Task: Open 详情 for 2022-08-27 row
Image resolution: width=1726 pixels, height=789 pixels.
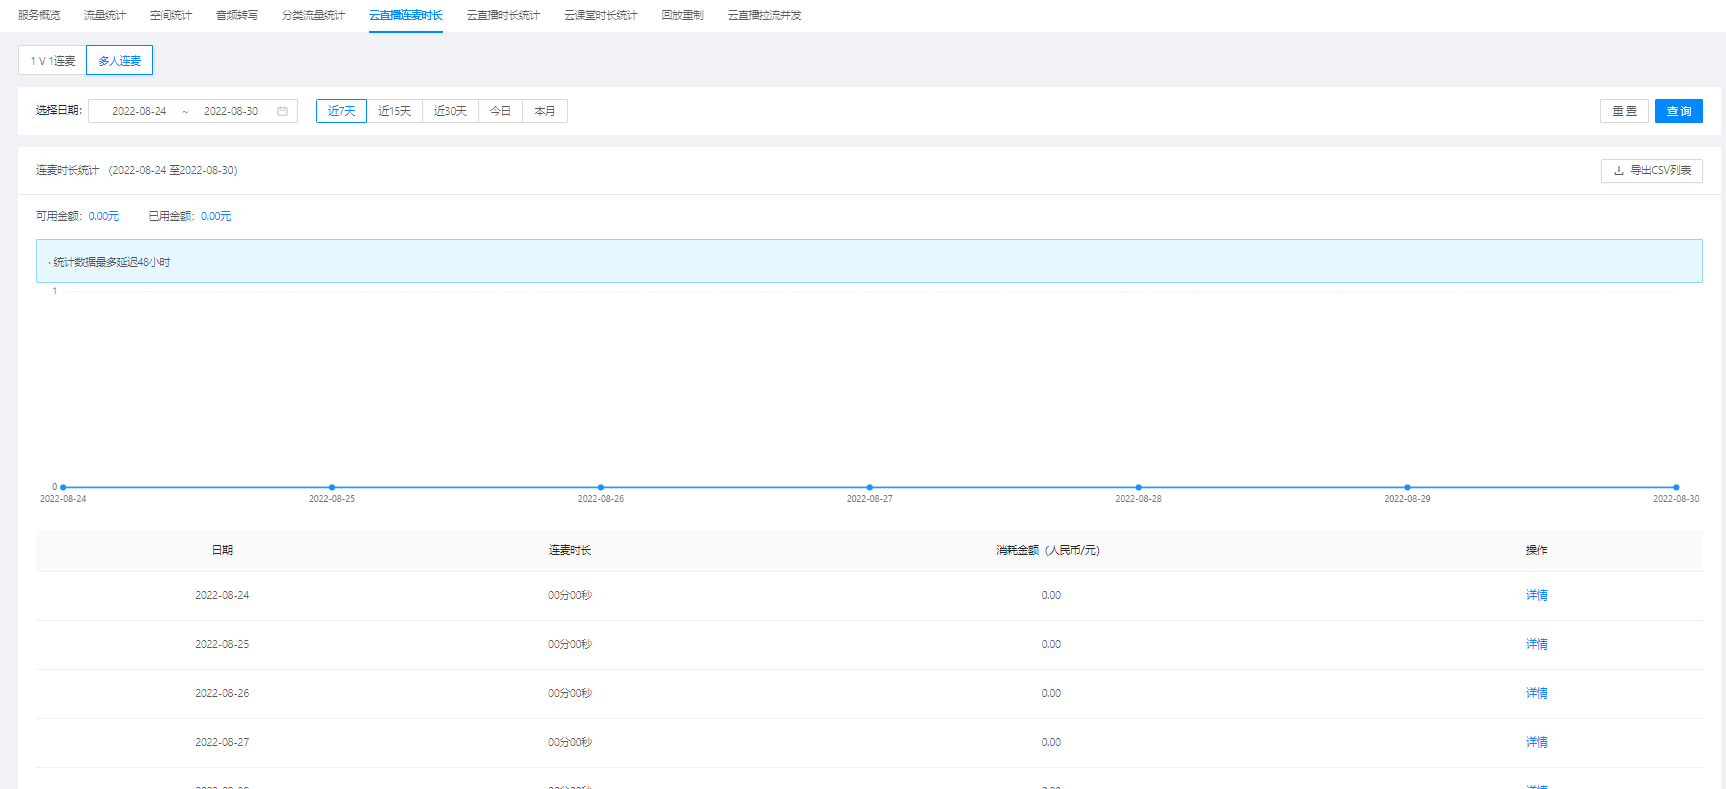Action: (x=1536, y=742)
